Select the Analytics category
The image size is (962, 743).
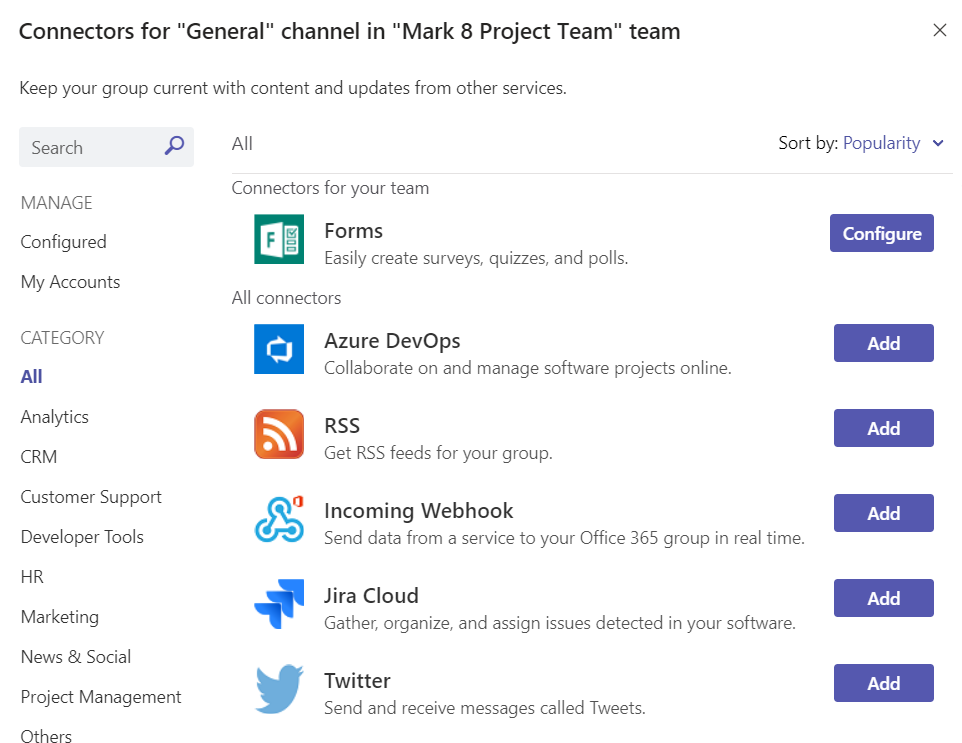click(x=54, y=417)
